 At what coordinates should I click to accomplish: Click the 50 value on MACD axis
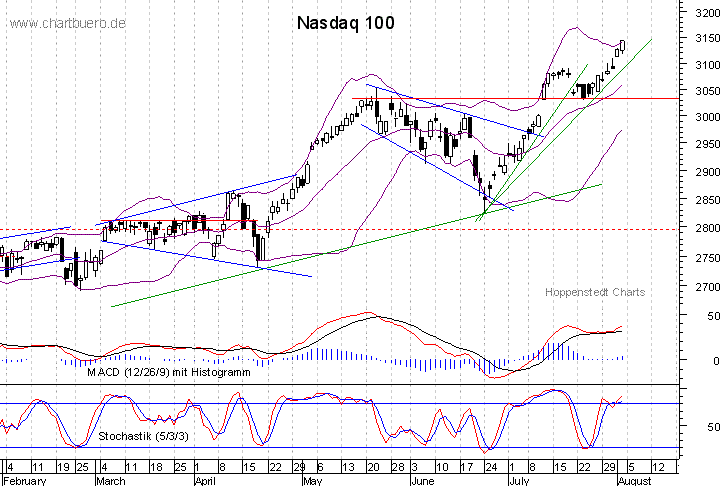pos(713,316)
